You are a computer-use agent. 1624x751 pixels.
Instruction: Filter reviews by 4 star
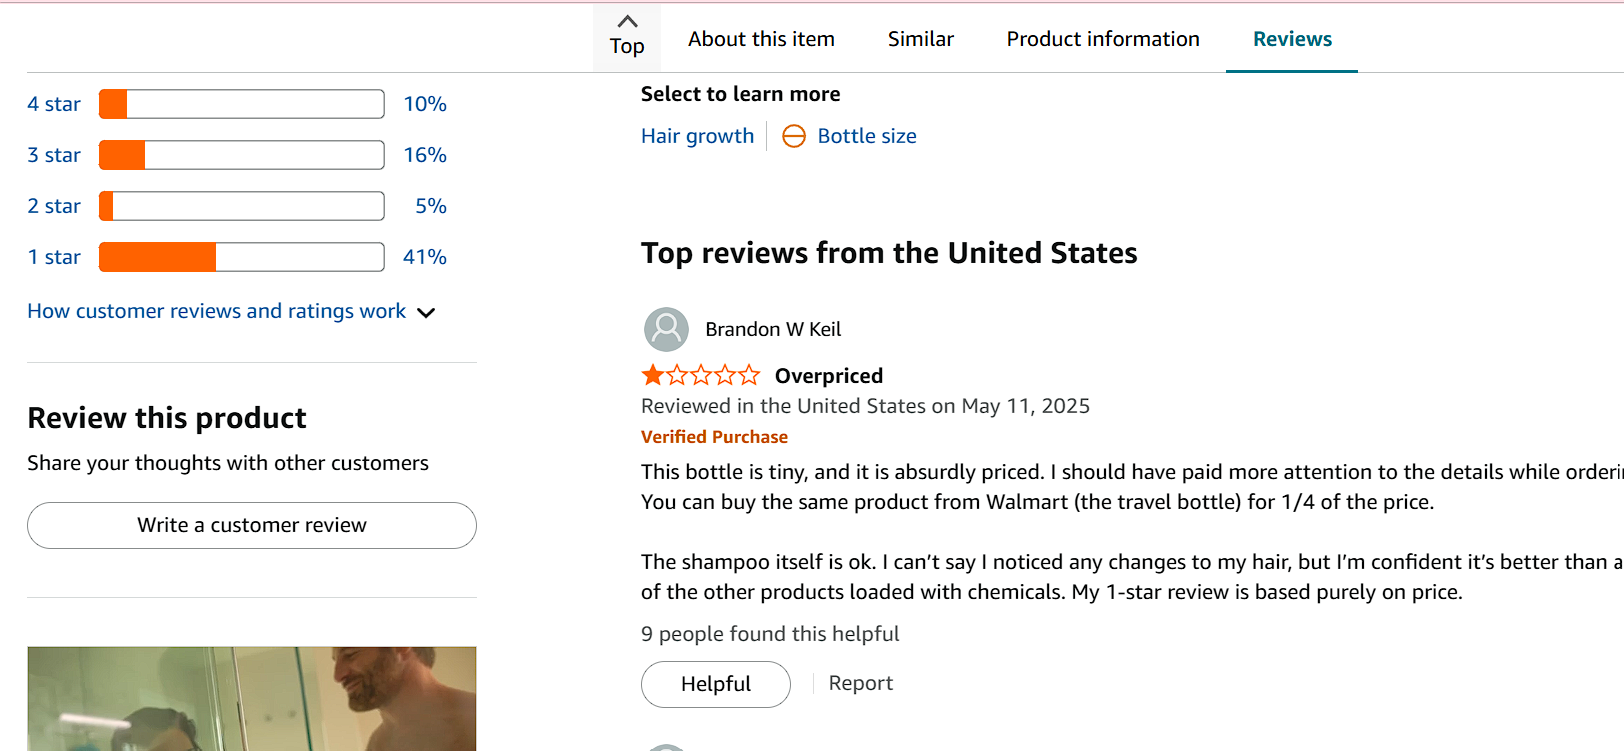tap(54, 104)
